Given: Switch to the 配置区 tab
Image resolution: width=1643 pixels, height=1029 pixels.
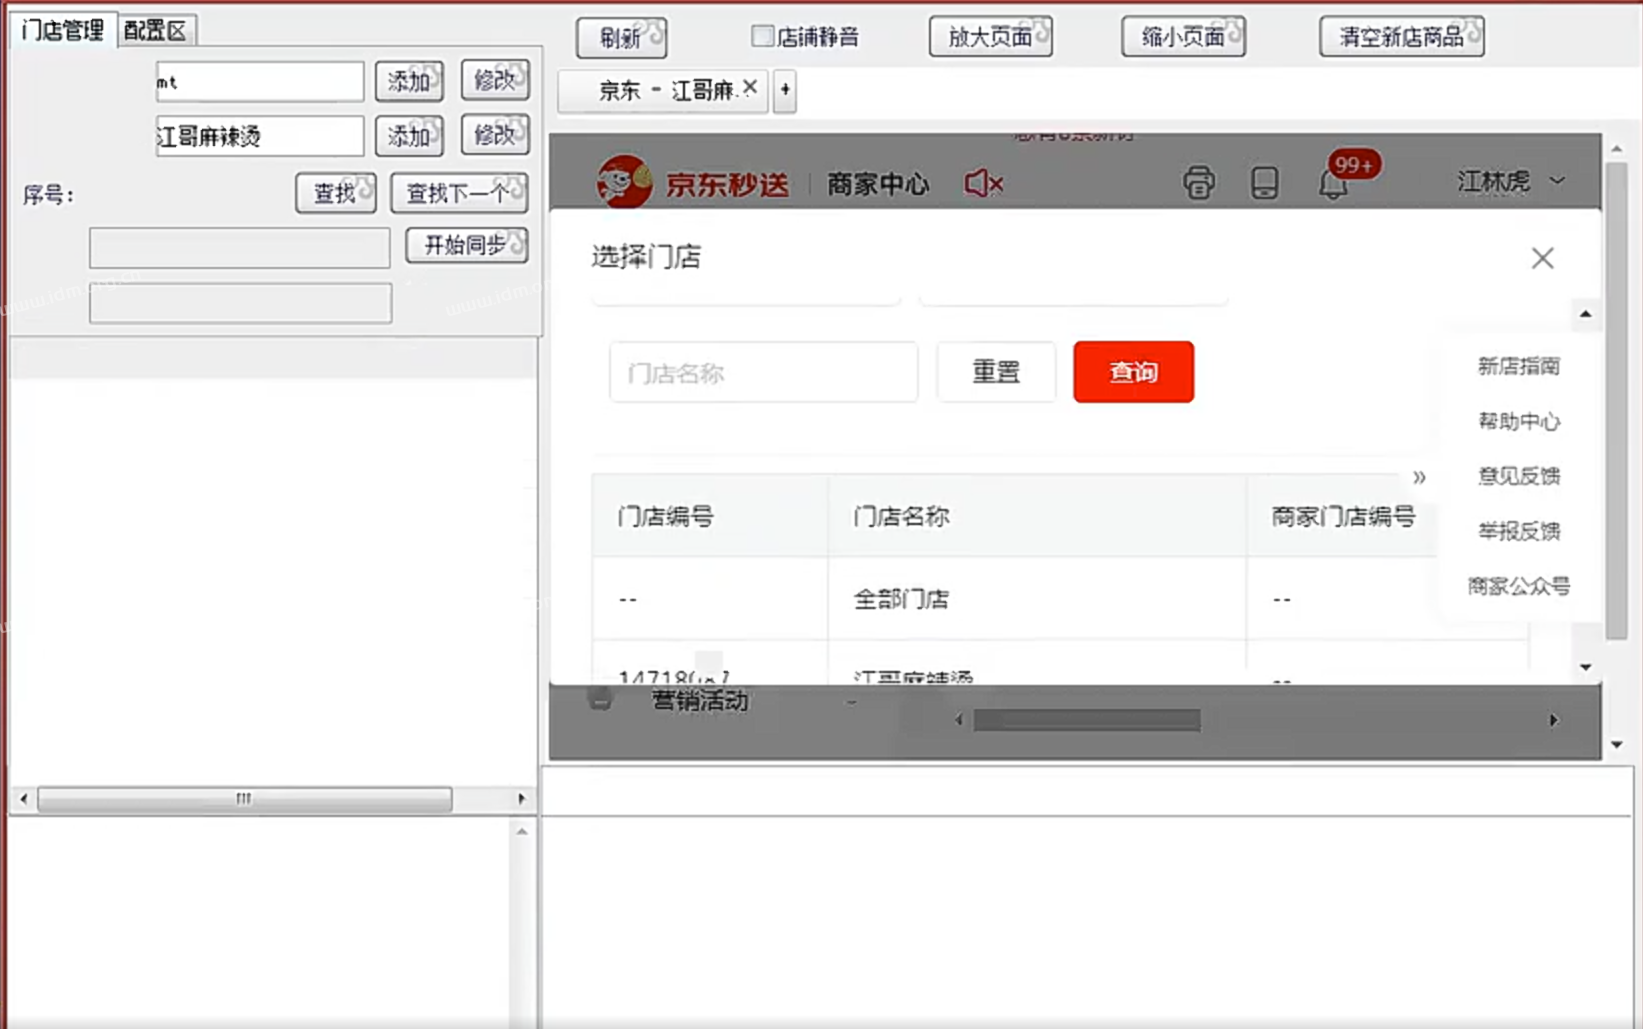Looking at the screenshot, I should 155,30.
